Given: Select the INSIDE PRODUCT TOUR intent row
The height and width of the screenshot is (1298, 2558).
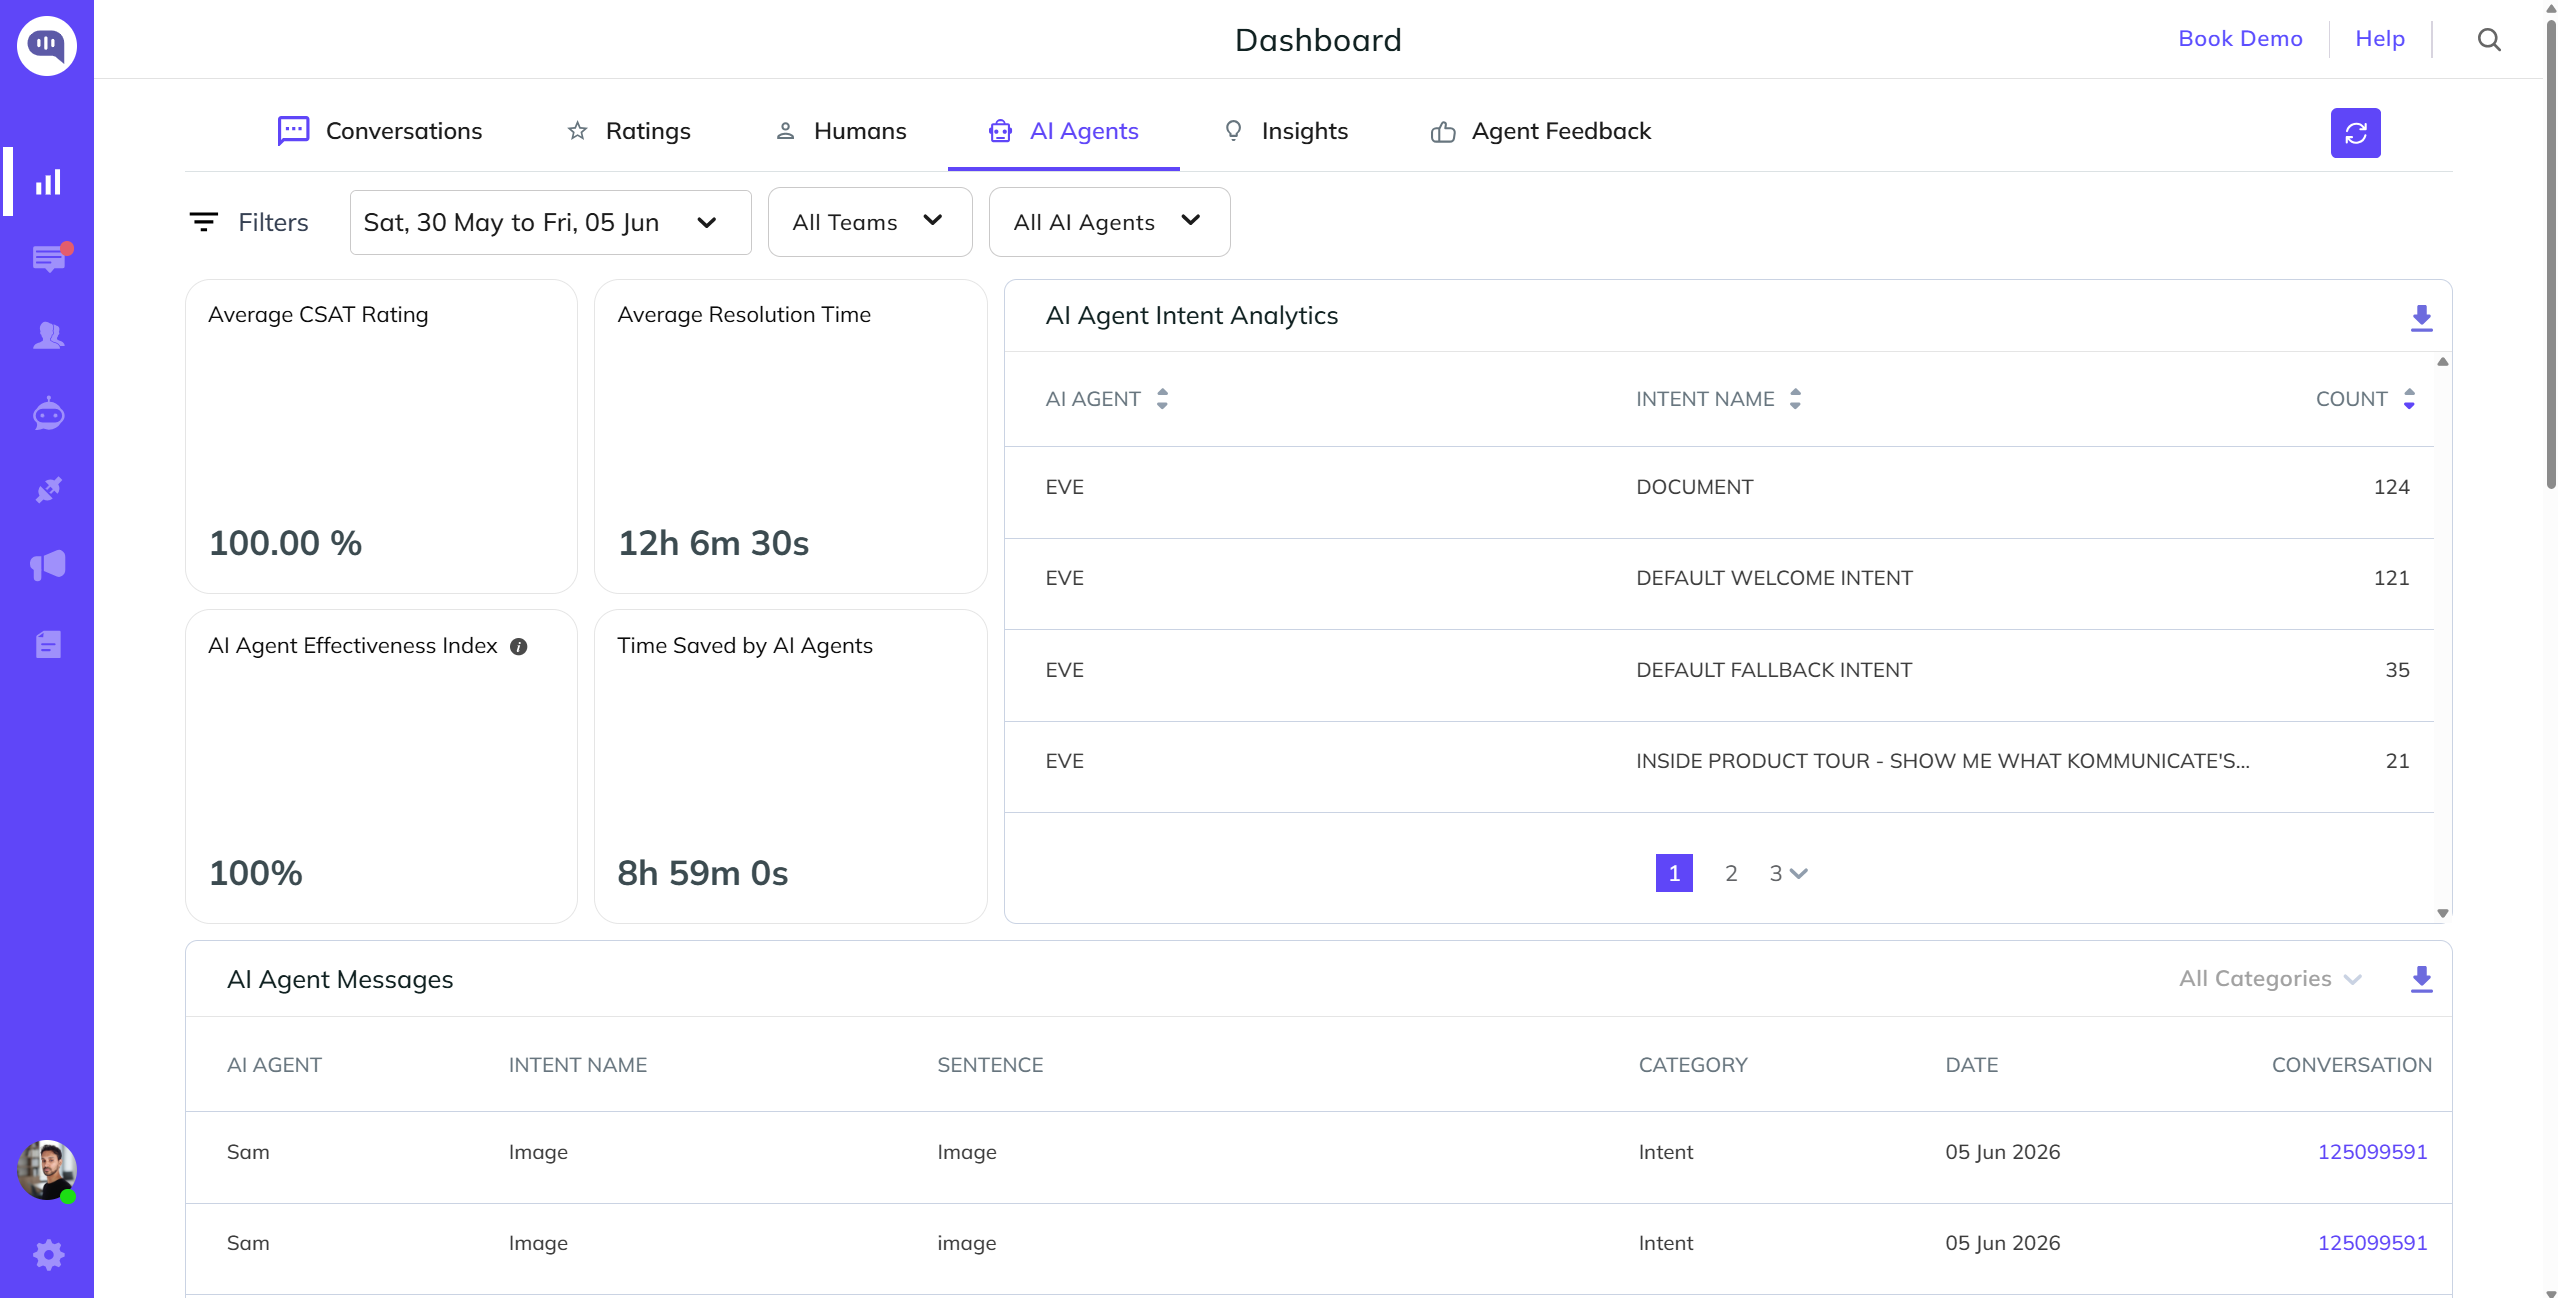Looking at the screenshot, I should [x=1719, y=767].
